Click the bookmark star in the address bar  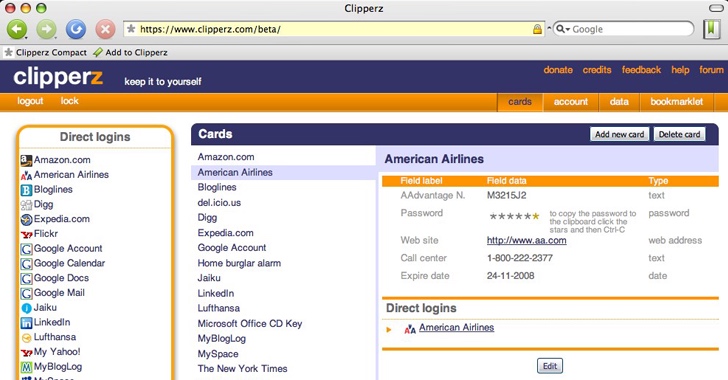(131, 29)
